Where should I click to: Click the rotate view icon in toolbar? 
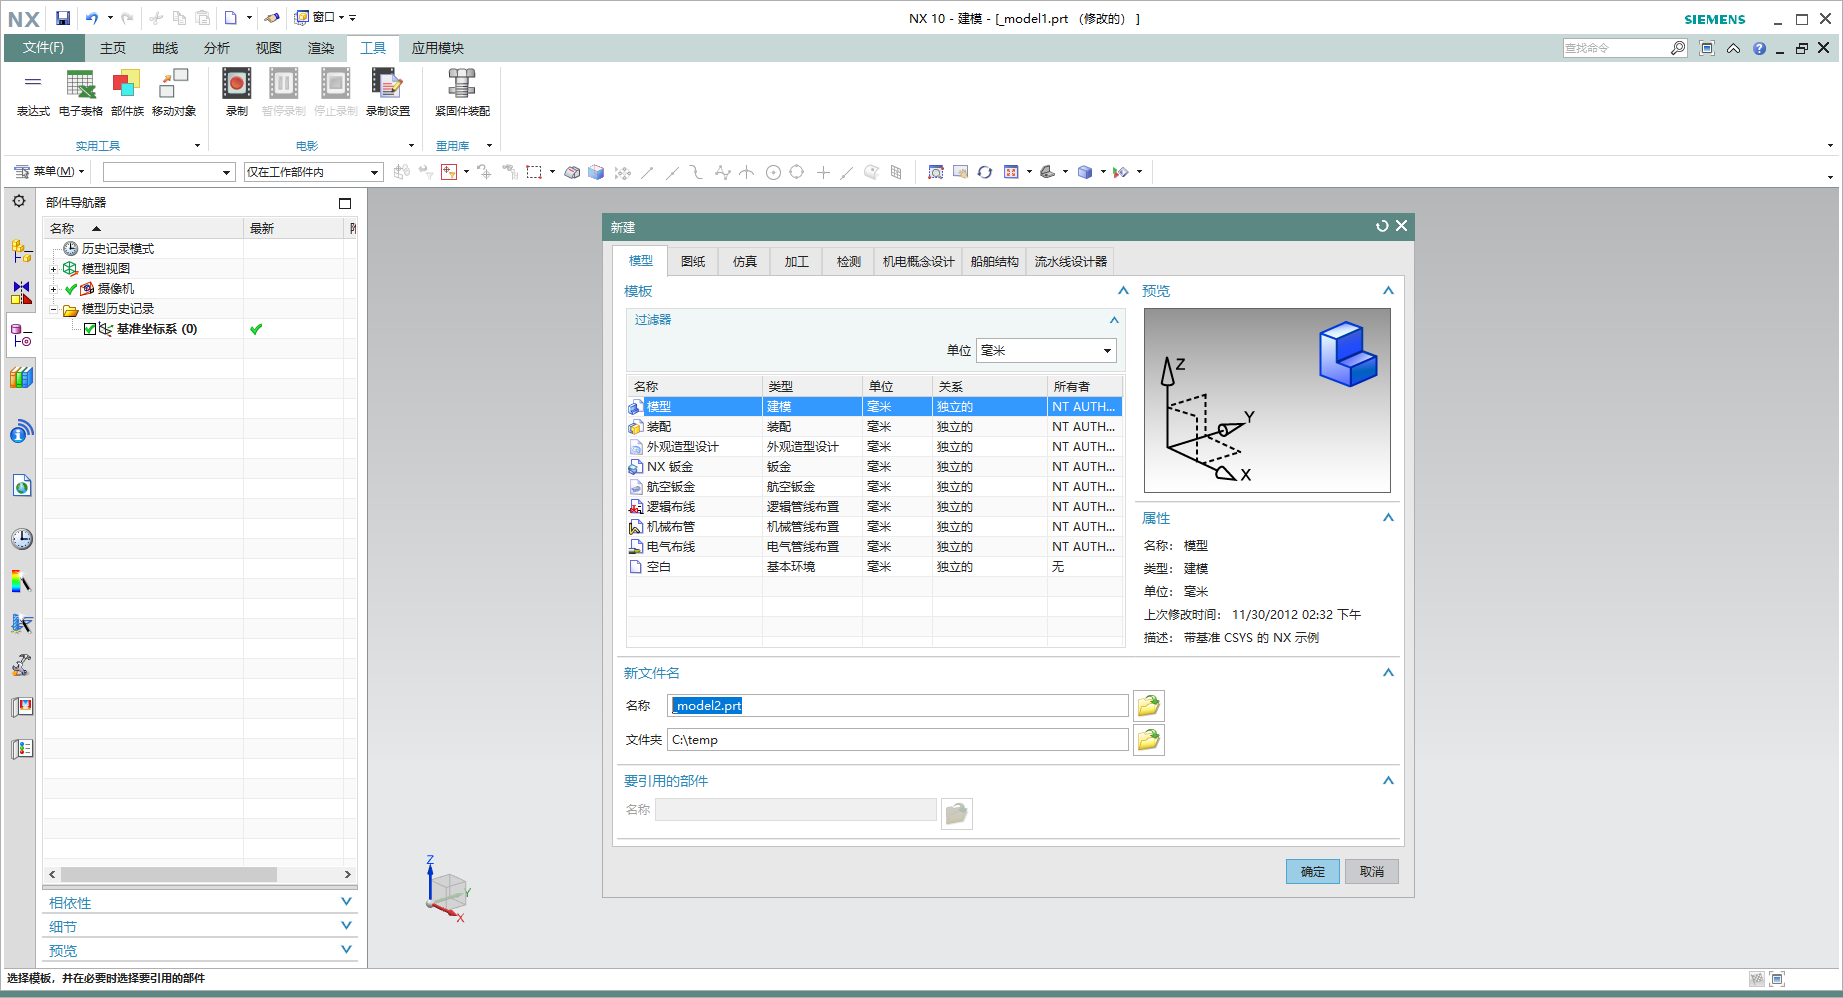pos(985,172)
